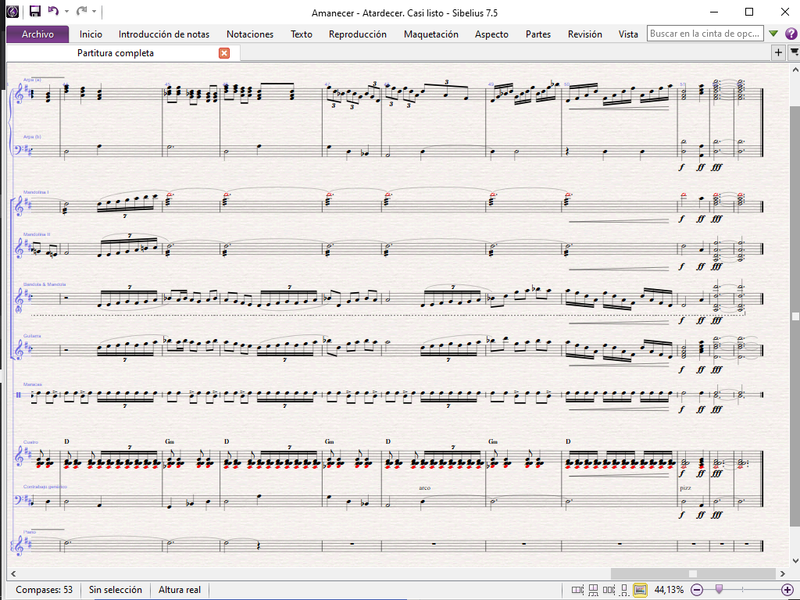
Task: Click the Compases: 53 status entry
Action: click(x=44, y=590)
